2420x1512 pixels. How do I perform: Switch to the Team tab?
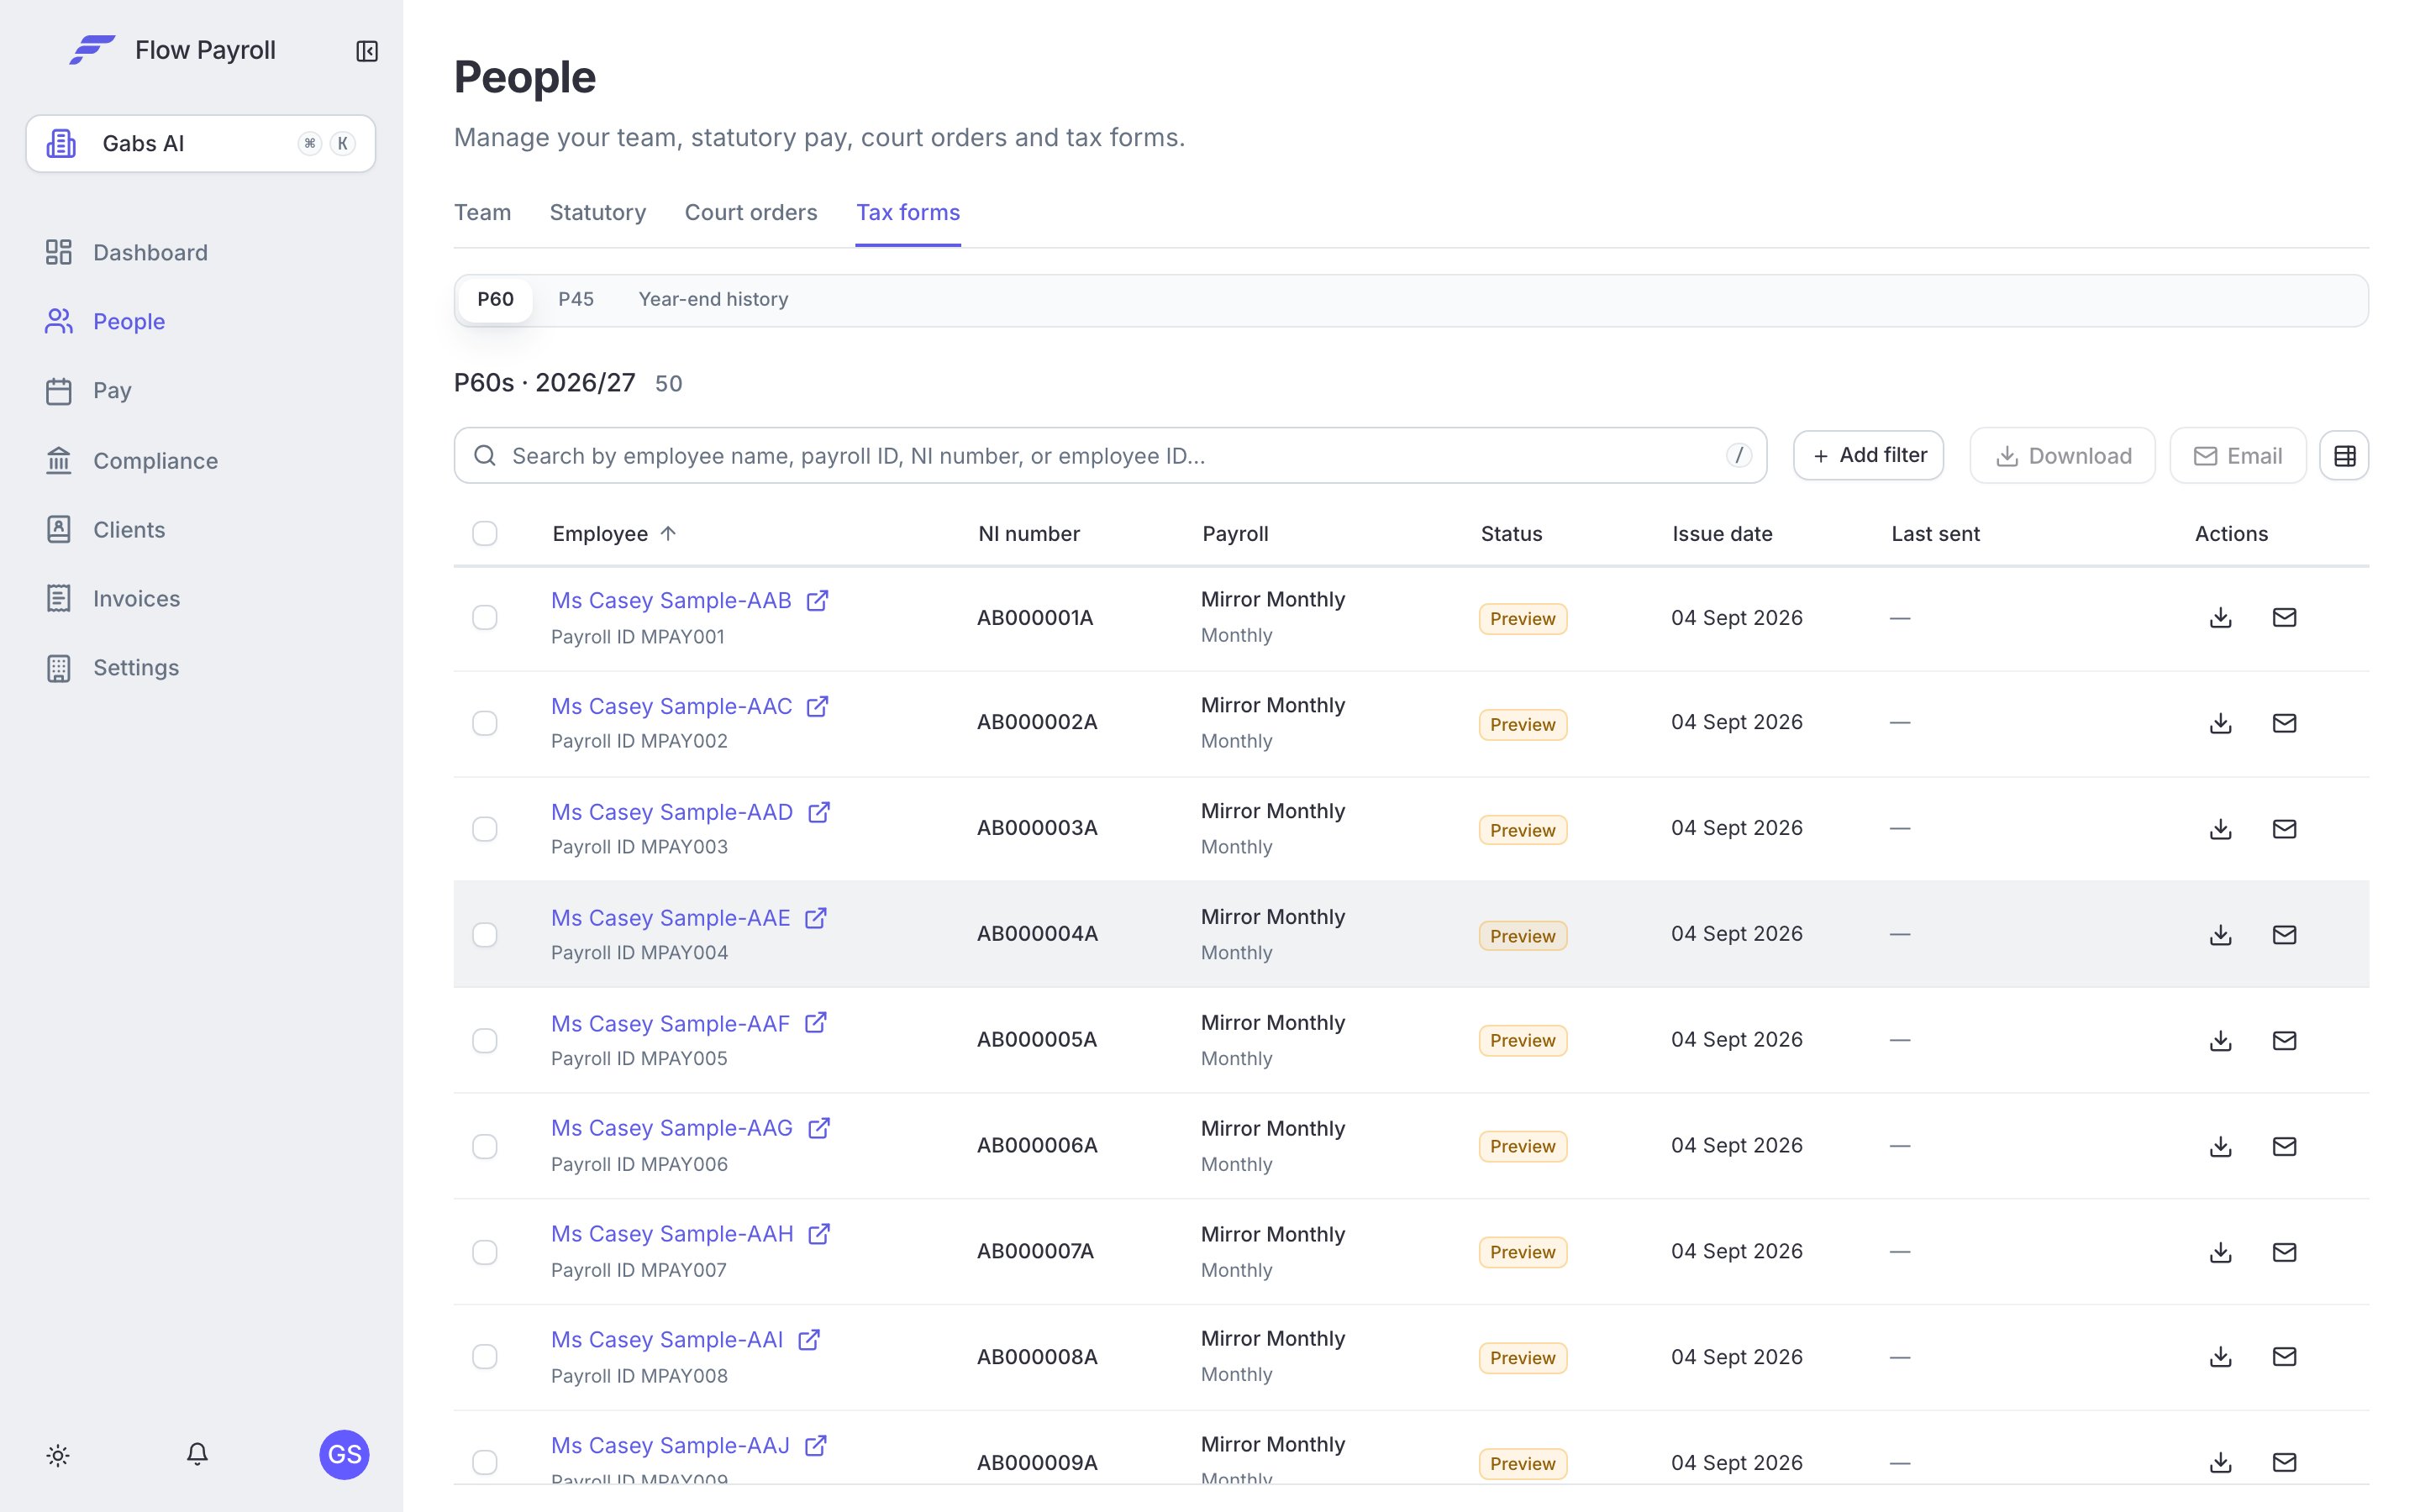(x=482, y=212)
